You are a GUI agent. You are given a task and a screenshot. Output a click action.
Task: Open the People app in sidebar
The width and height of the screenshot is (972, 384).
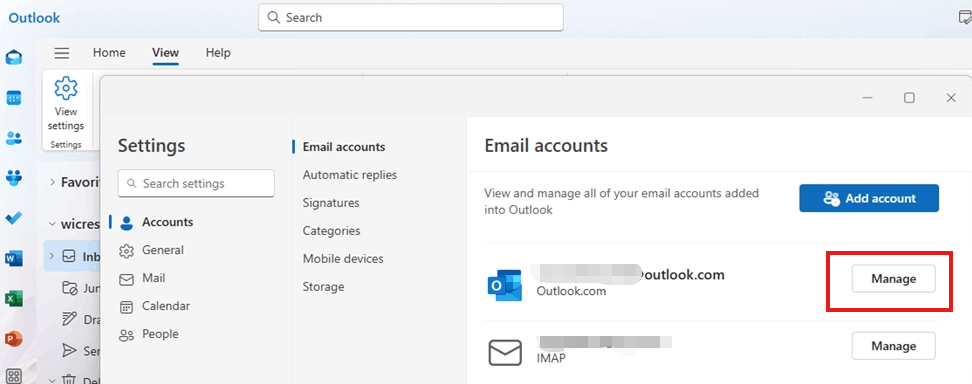(x=14, y=138)
